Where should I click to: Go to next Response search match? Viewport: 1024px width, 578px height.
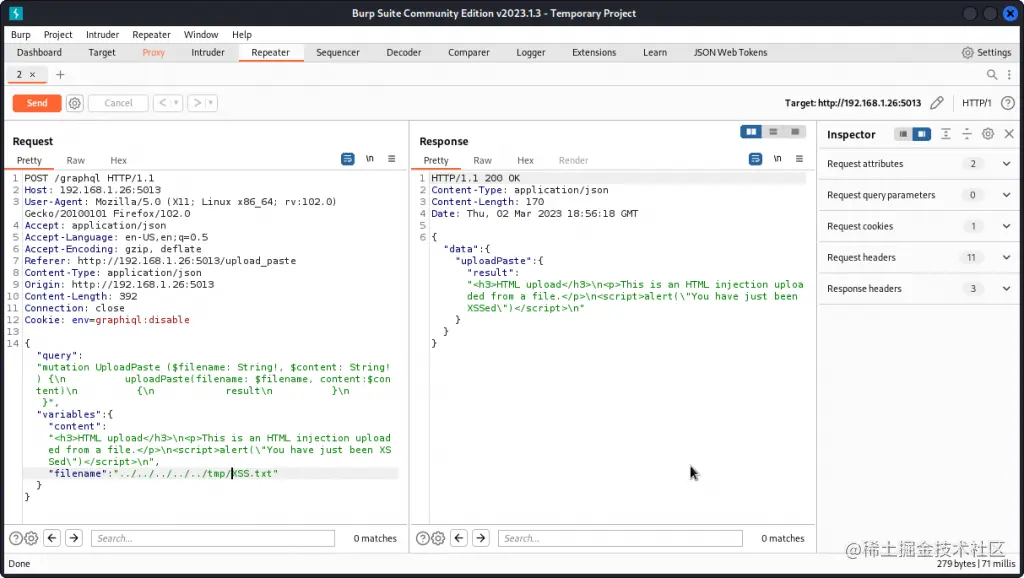click(x=481, y=538)
